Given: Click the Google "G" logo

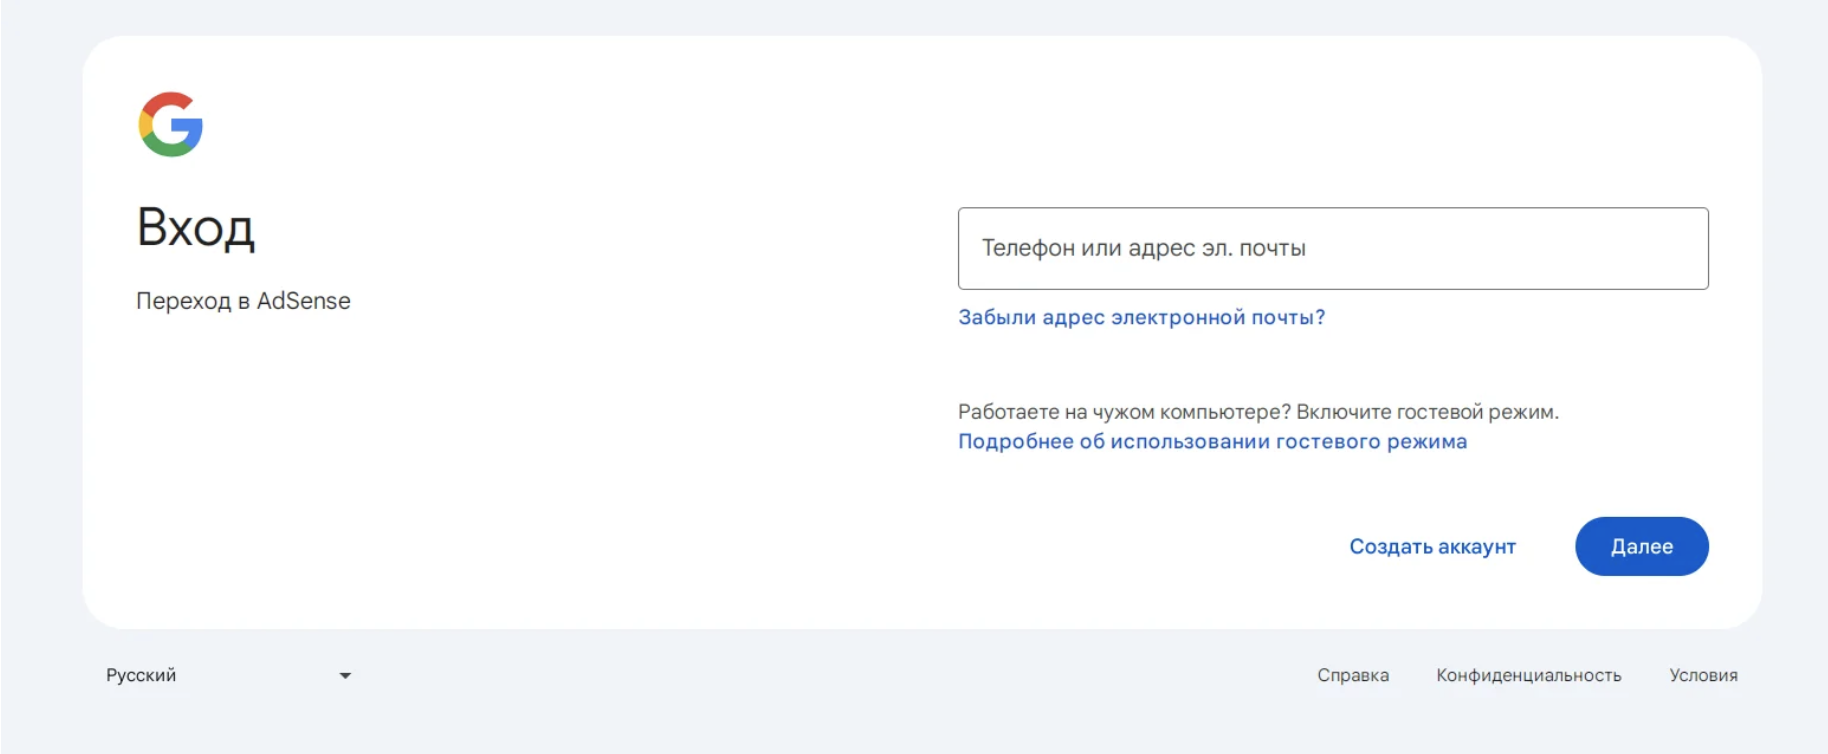Looking at the screenshot, I should tap(171, 124).
